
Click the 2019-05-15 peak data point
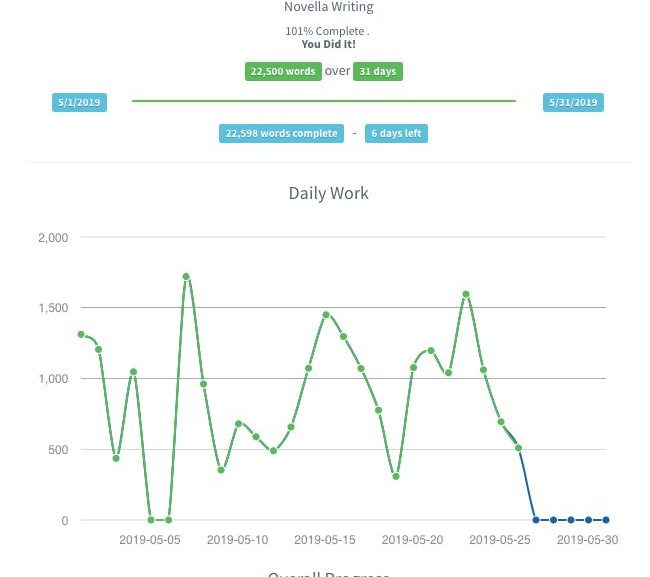(x=326, y=315)
